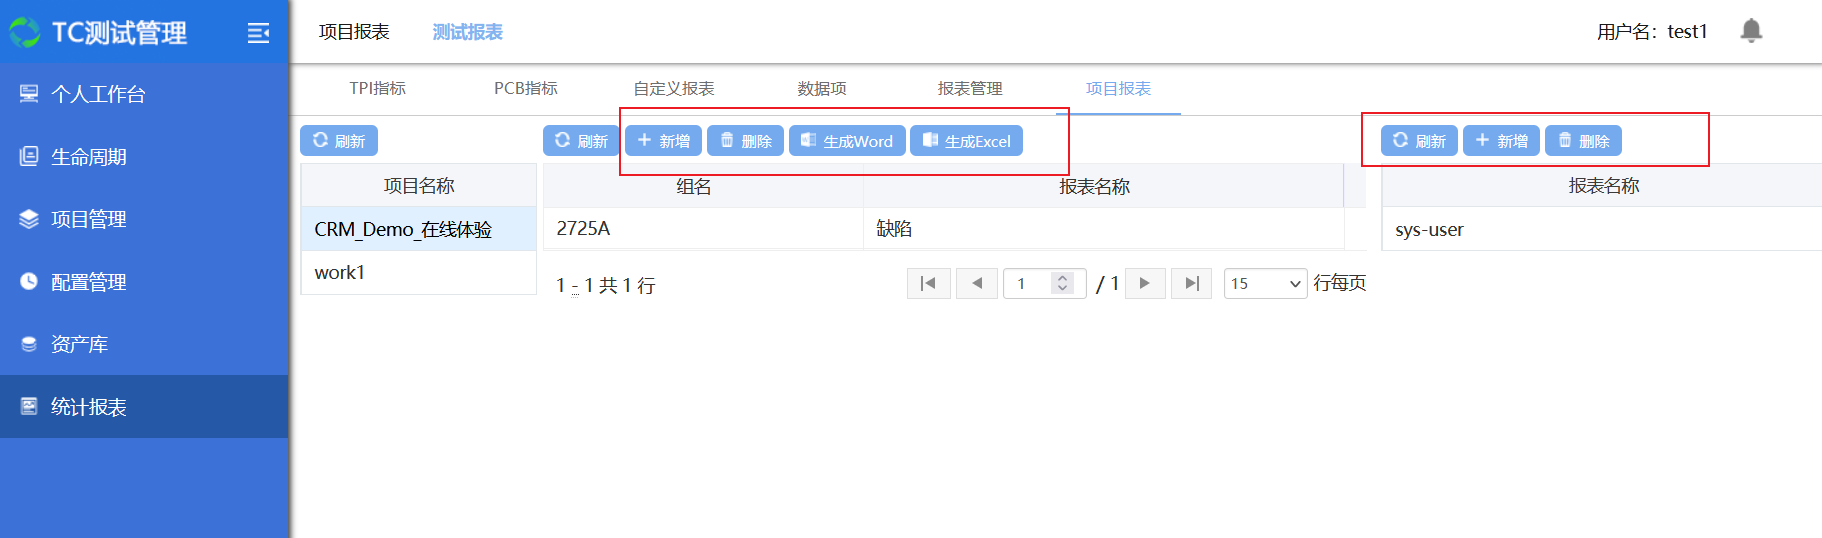Switch to 项目报表 top tab

(354, 32)
